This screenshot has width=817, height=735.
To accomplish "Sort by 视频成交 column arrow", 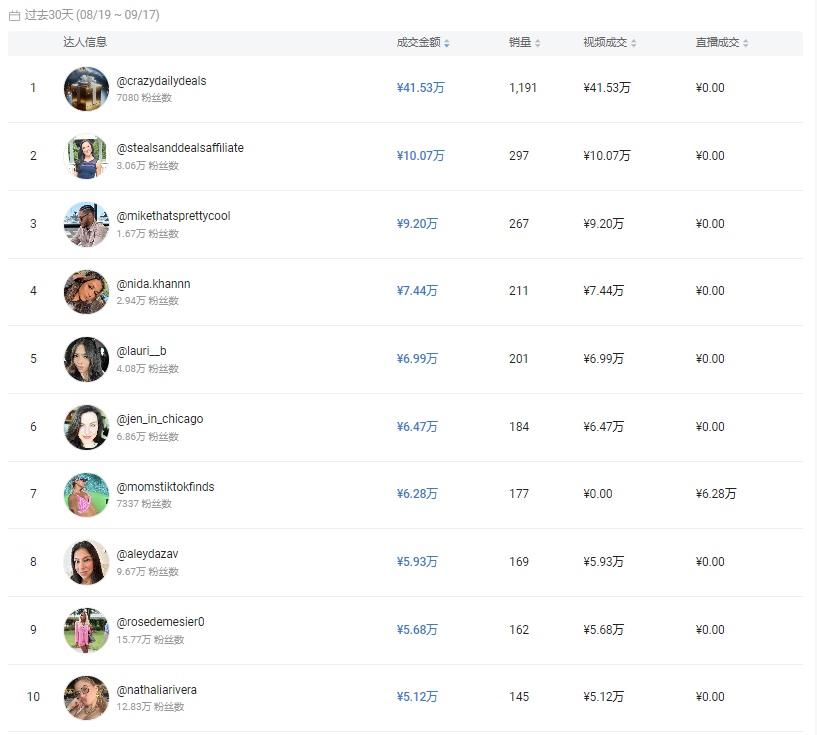I will click(x=634, y=43).
